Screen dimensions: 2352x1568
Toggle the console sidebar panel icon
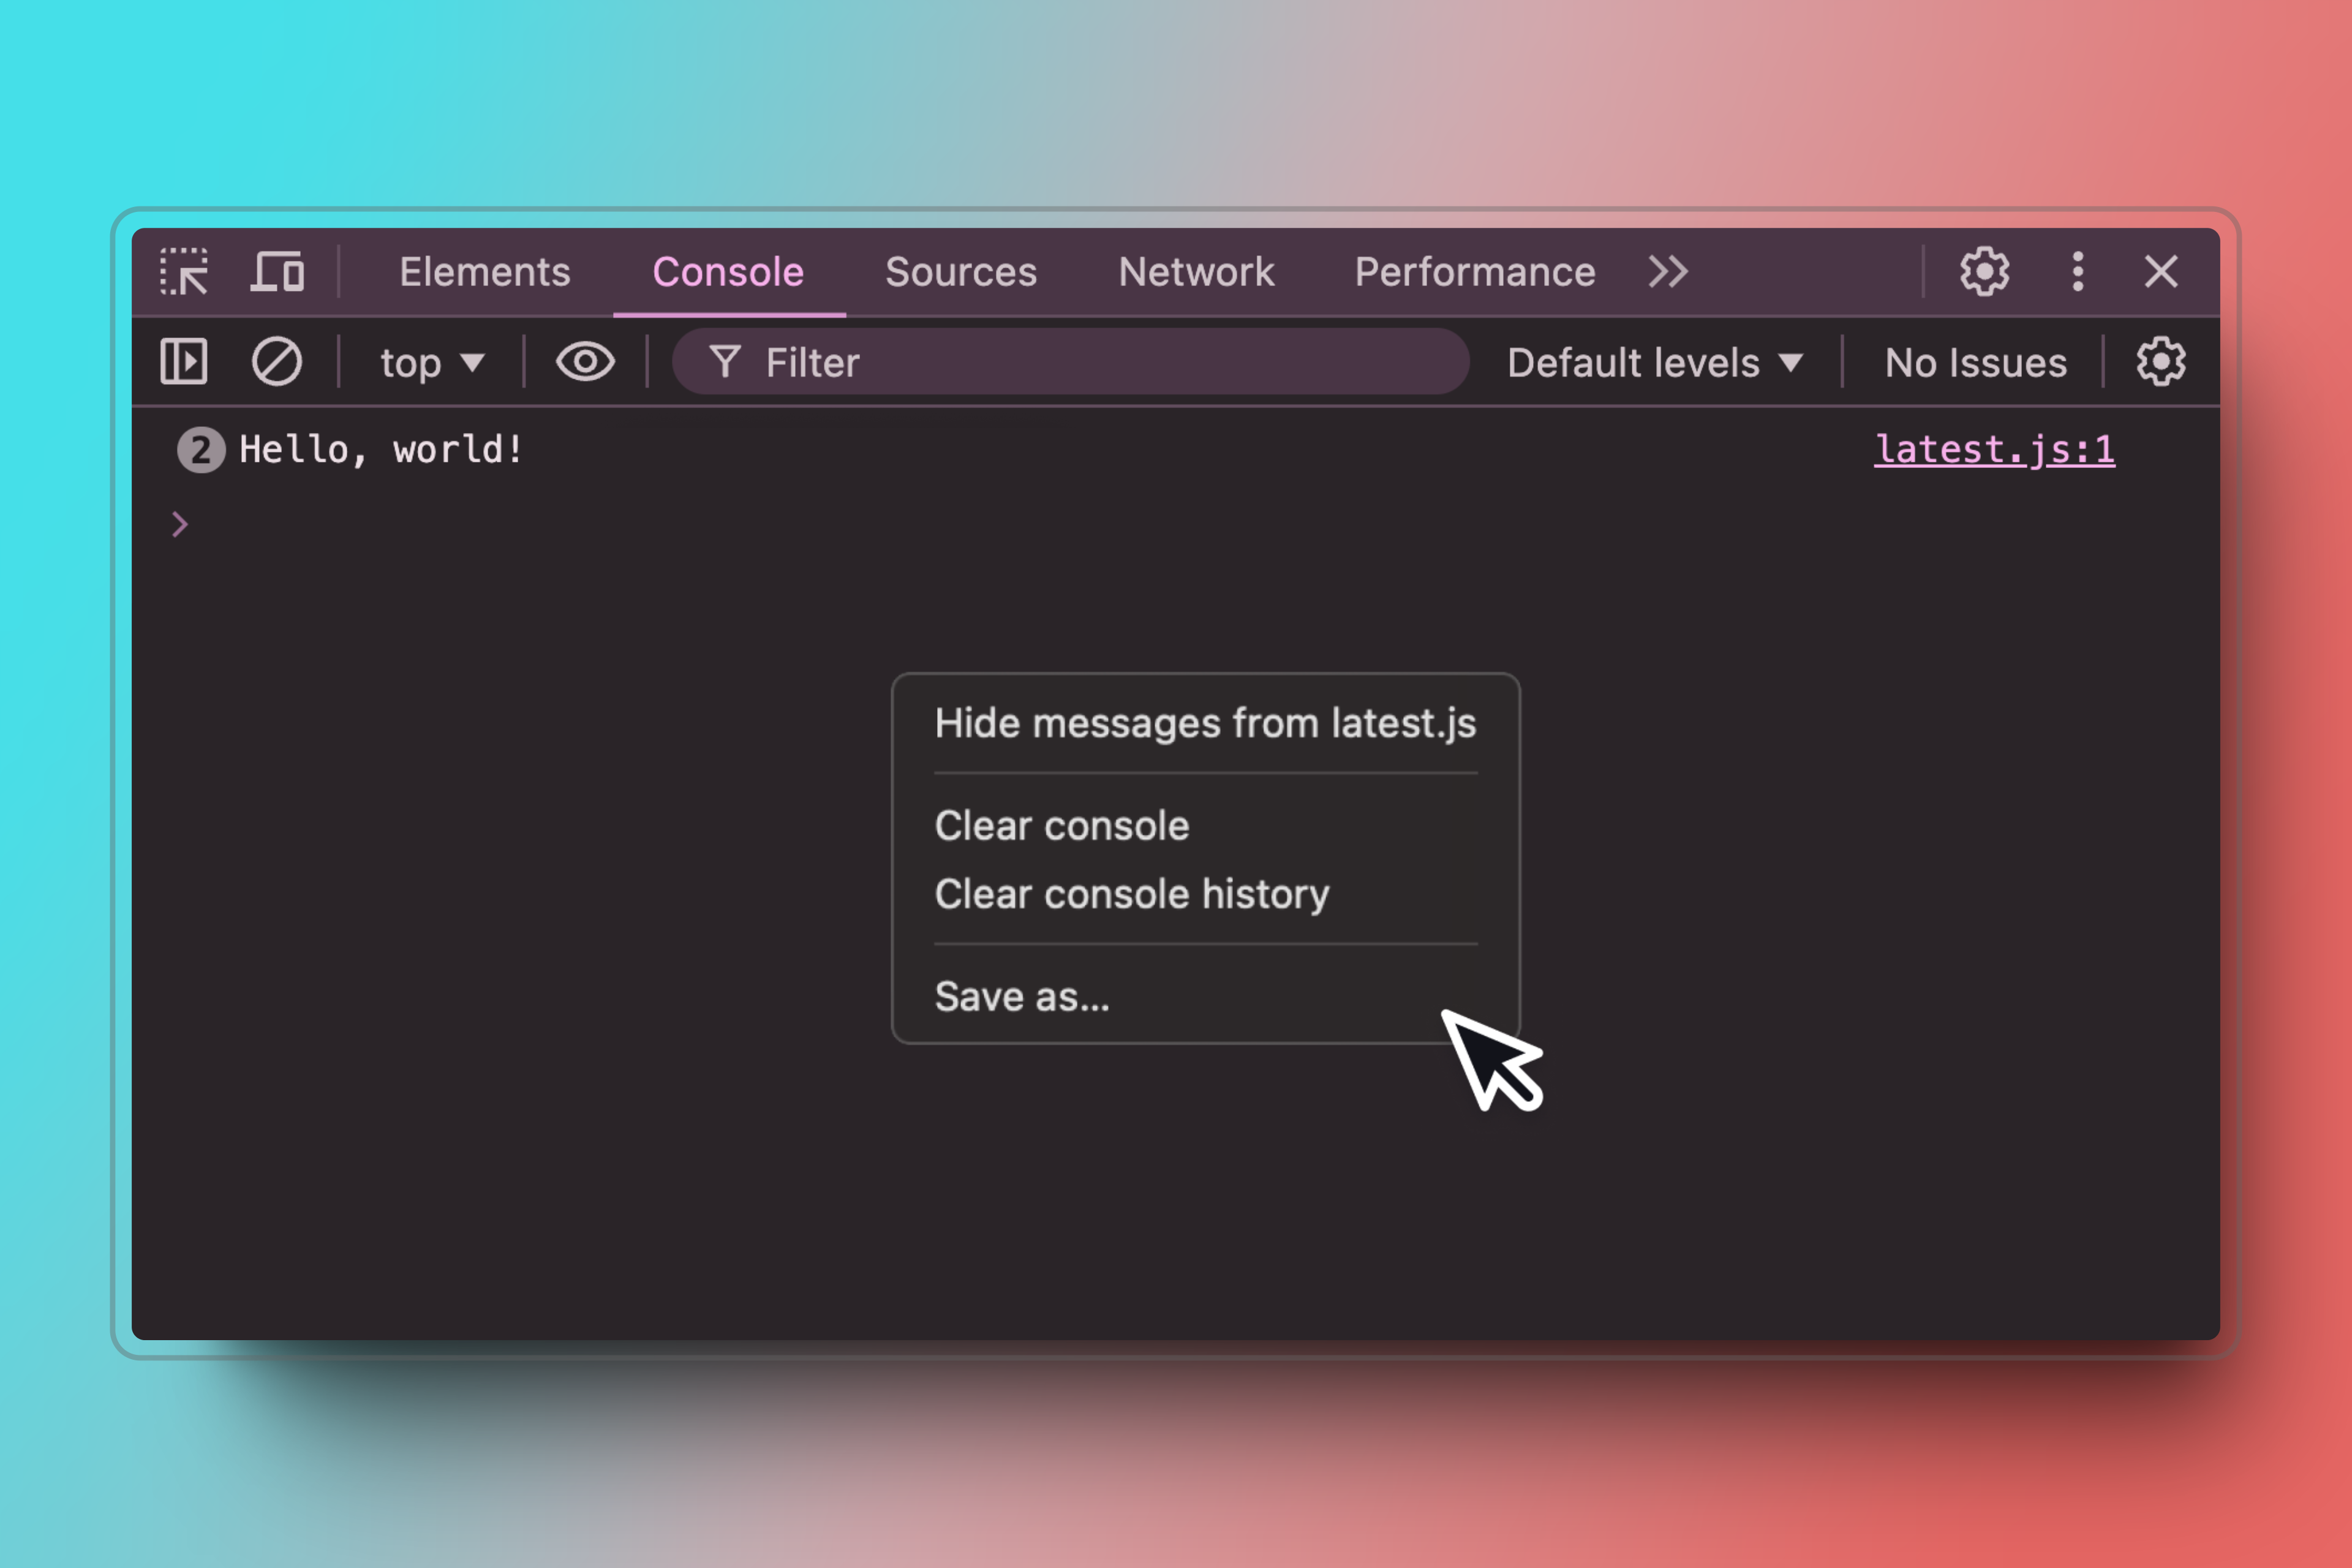[x=184, y=362]
